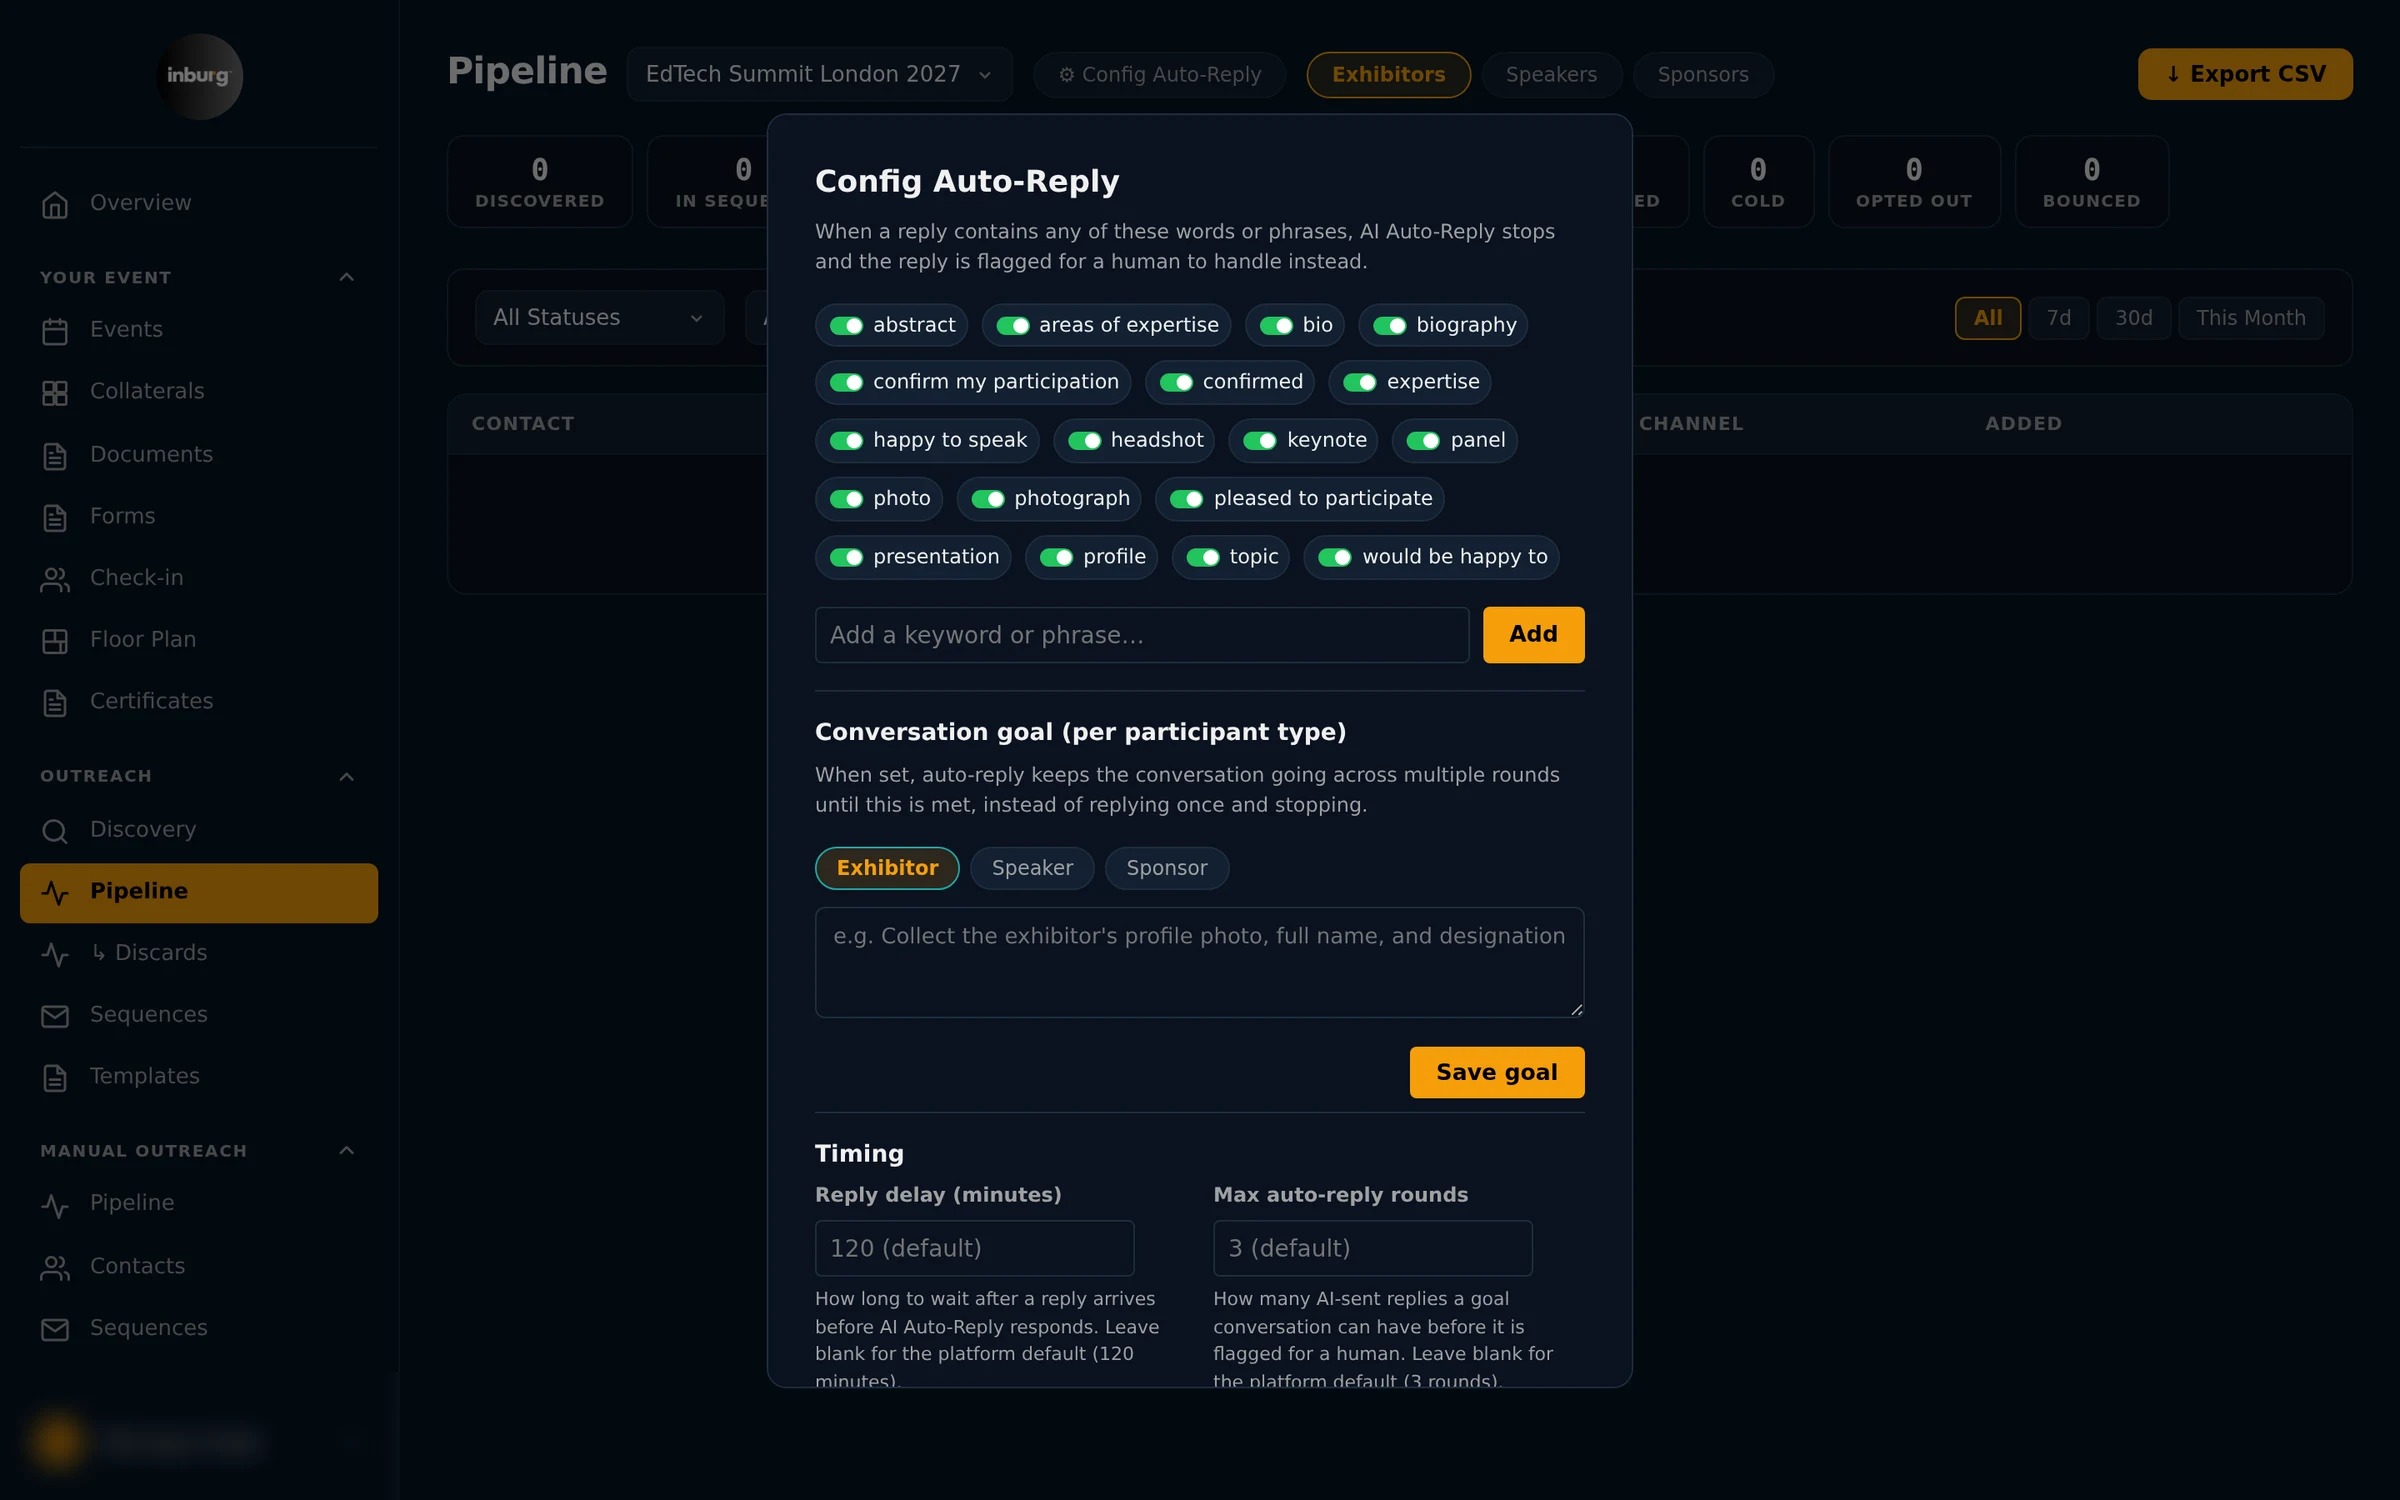Collapse the Outreach section

(347, 777)
